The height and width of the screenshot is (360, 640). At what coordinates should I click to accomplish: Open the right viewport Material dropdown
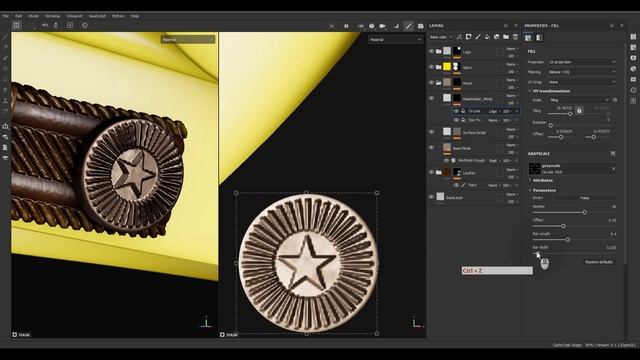[395, 39]
